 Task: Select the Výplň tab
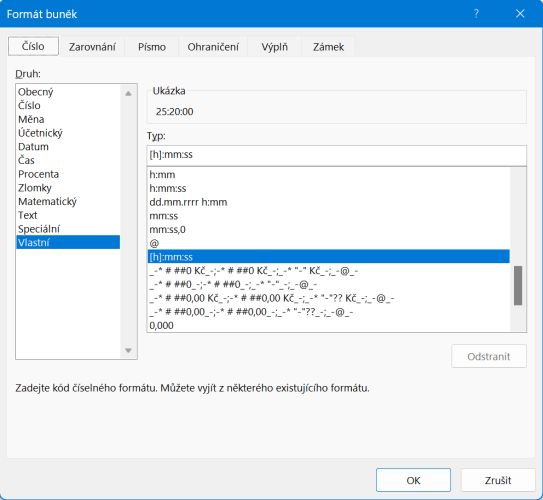[275, 47]
